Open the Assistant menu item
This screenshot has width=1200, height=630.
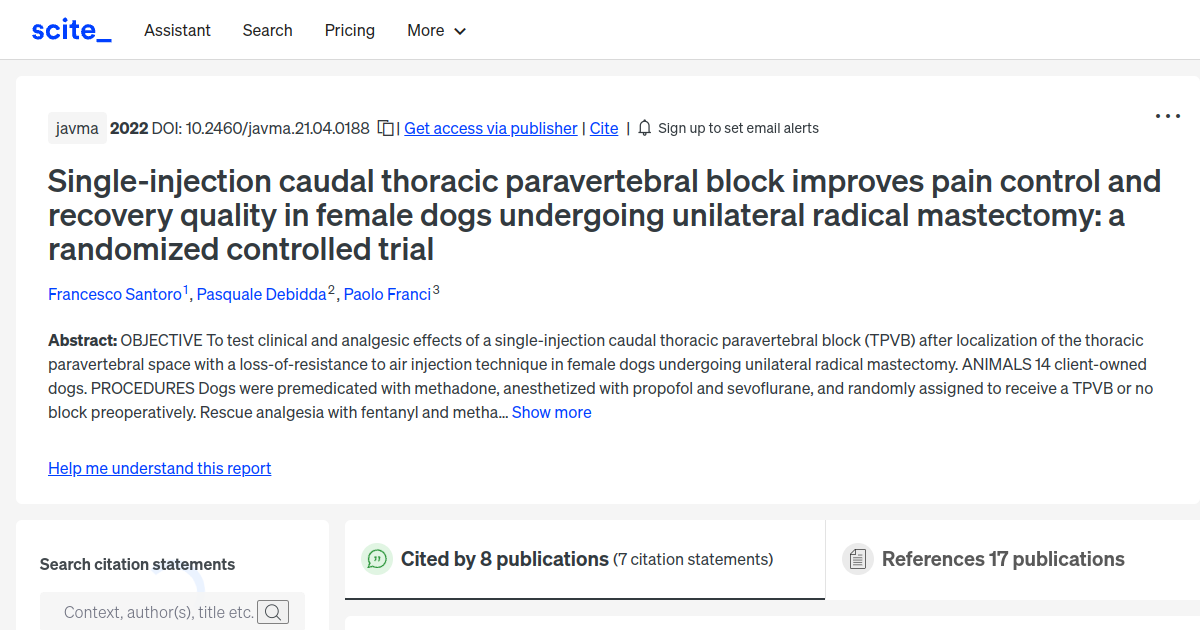(177, 30)
